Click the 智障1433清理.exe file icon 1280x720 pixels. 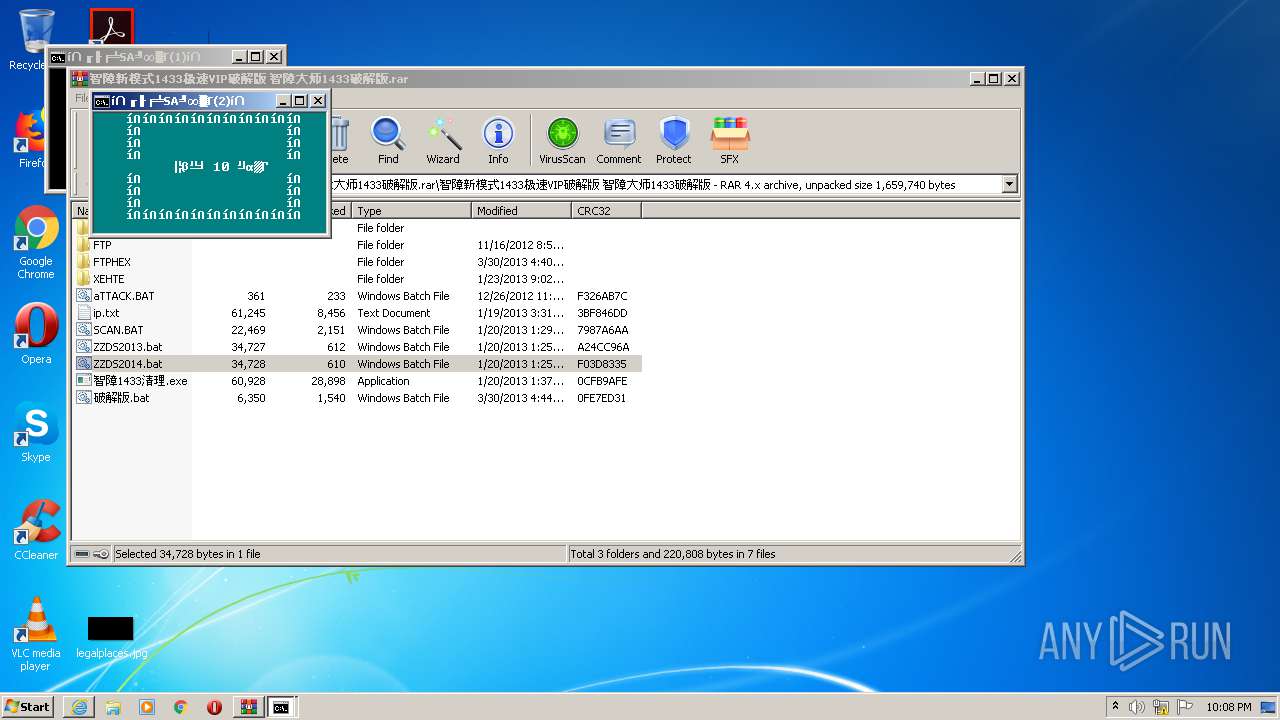point(84,381)
